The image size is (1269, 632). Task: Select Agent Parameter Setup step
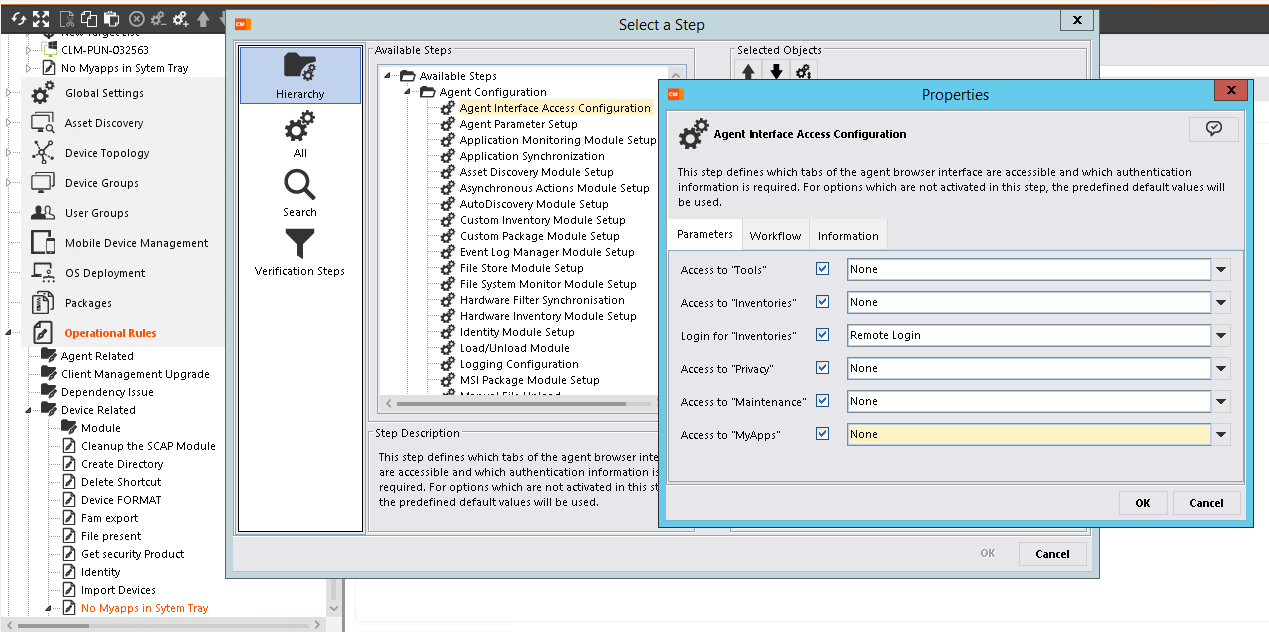[518, 124]
